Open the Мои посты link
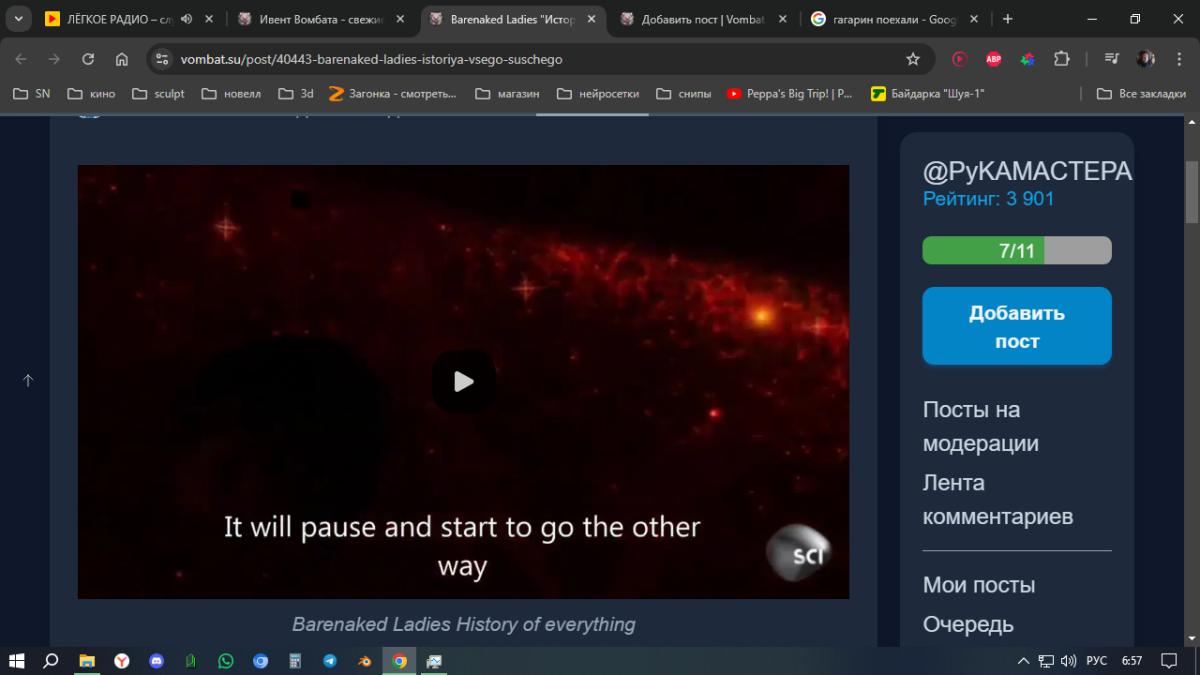This screenshot has height=675, width=1200. click(x=979, y=585)
